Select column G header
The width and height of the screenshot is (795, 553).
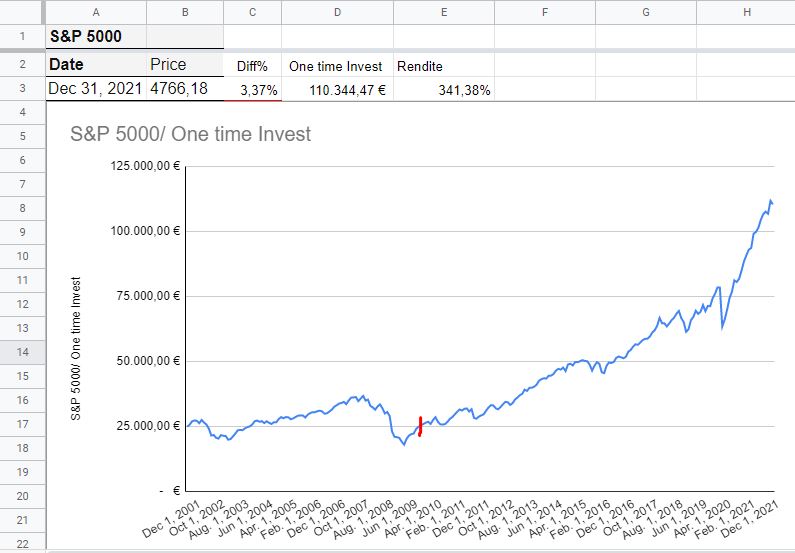[646, 12]
